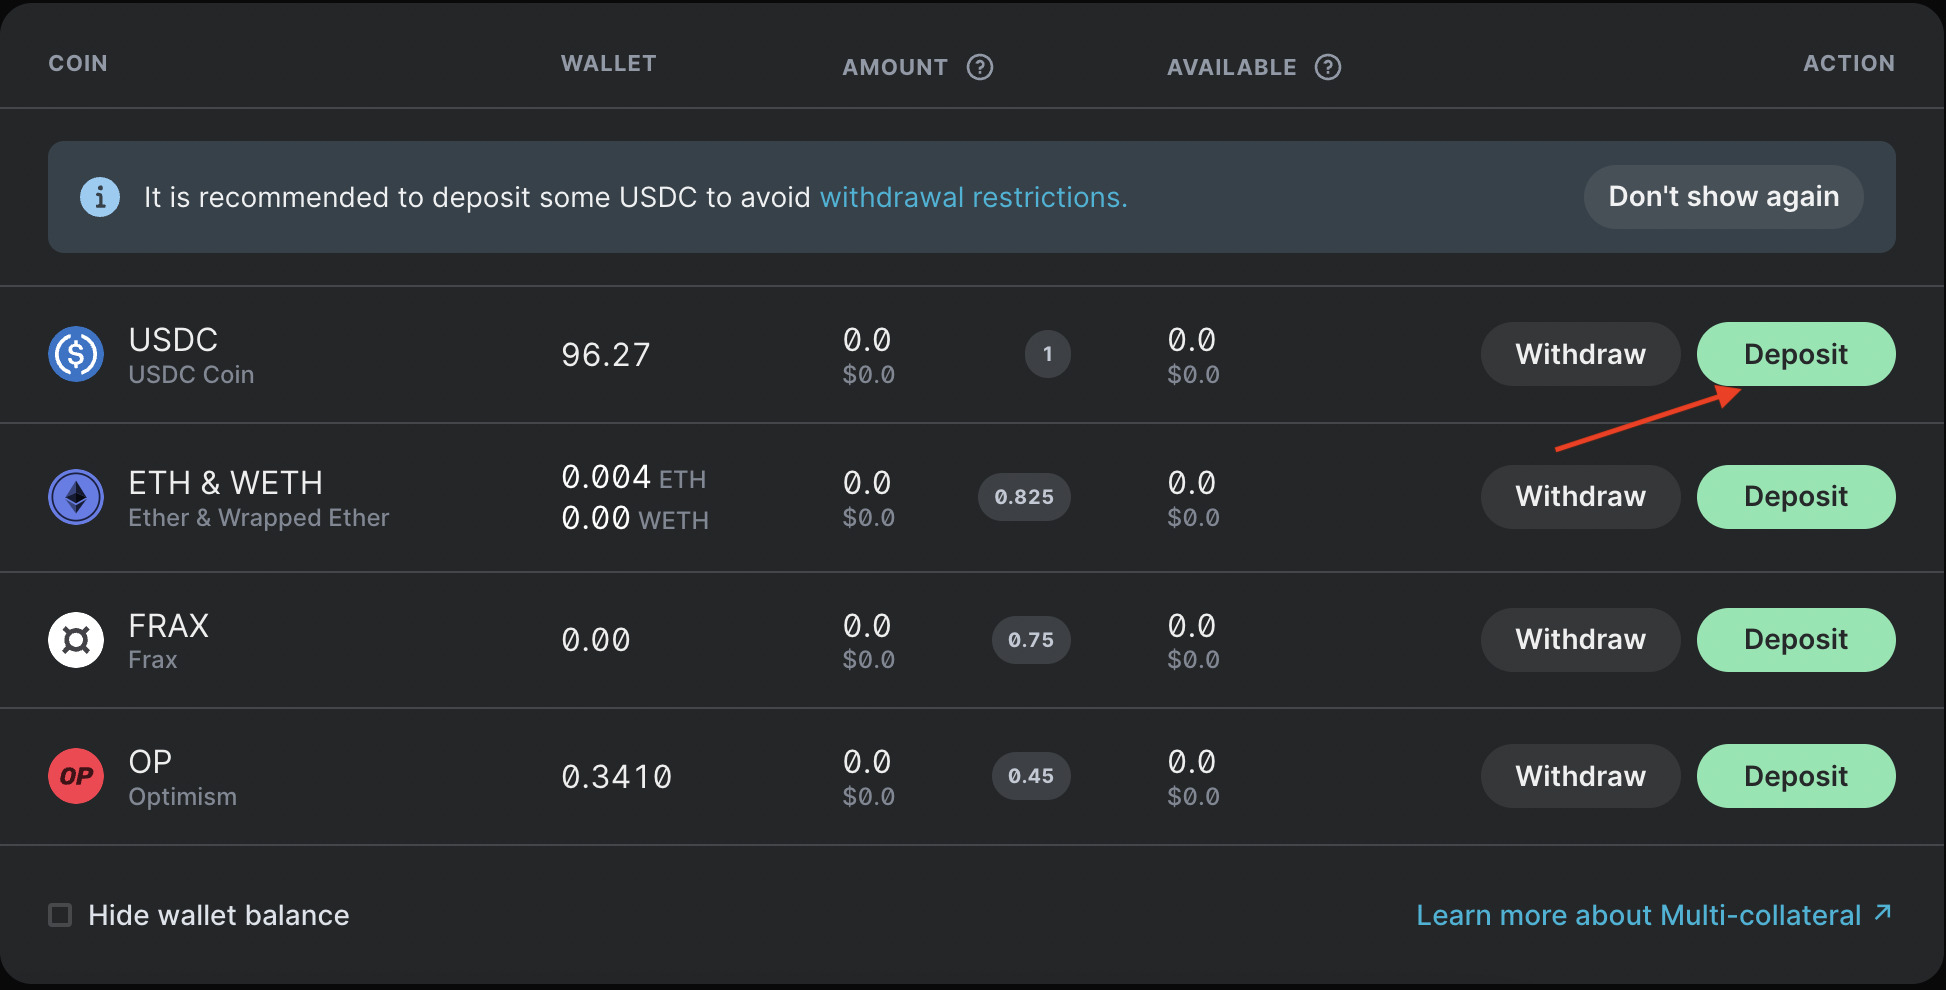This screenshot has width=1946, height=990.
Task: Click the external arrow icon beside Multi-collateral link
Action: pos(1883,912)
